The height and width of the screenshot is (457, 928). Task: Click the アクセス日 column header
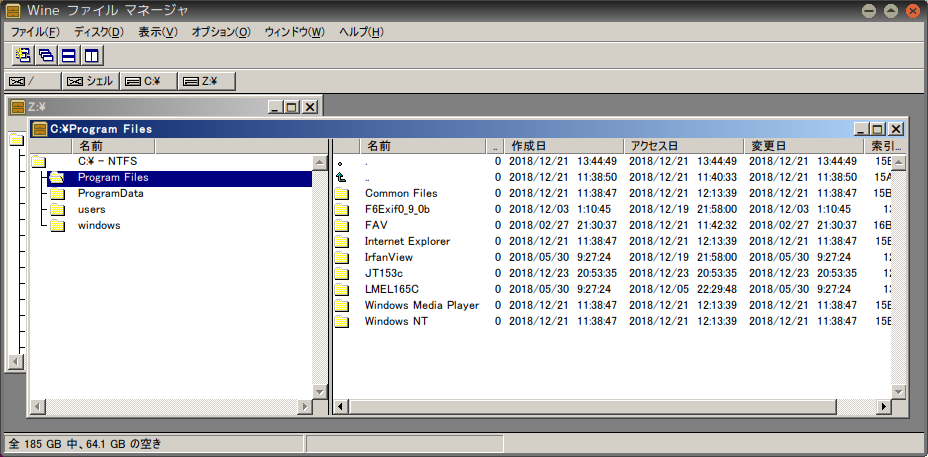coord(684,146)
